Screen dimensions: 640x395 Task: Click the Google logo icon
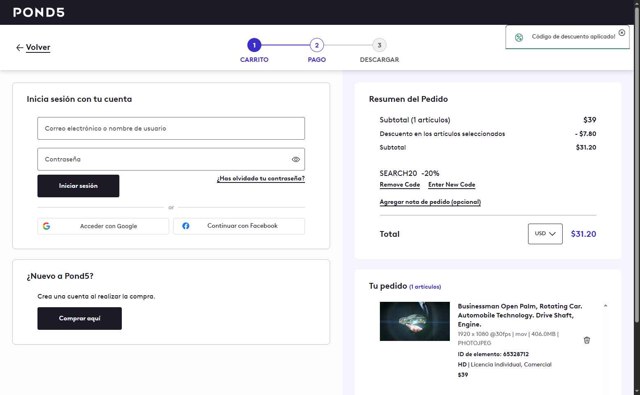(47, 226)
